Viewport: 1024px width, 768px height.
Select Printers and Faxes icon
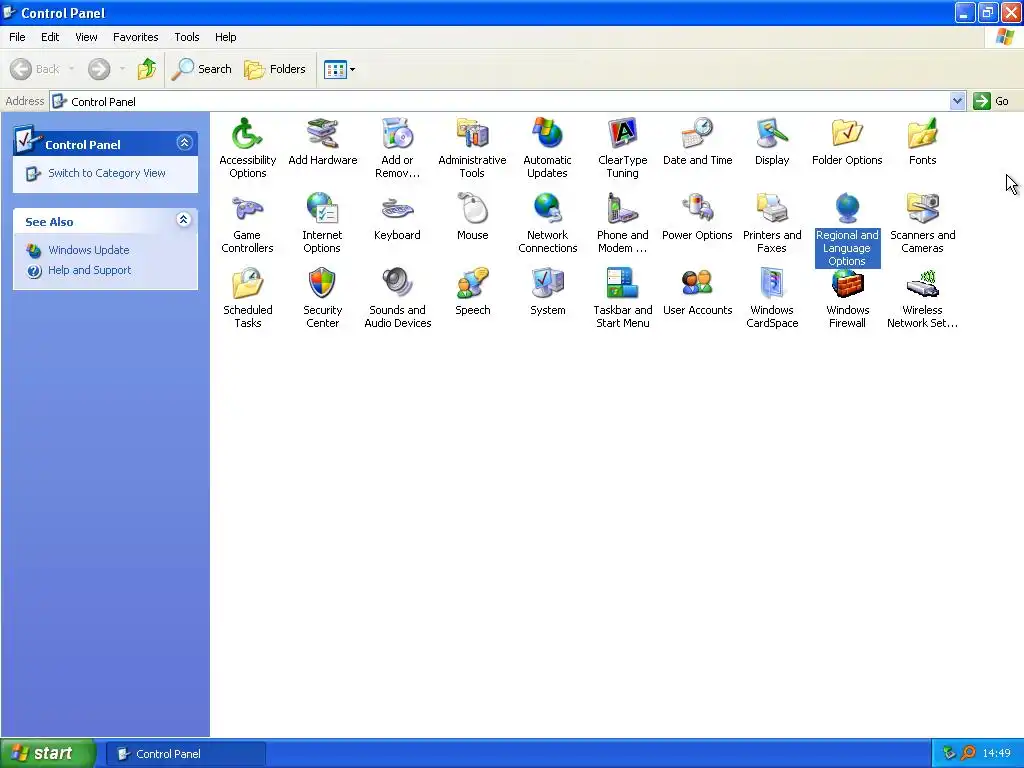772,208
